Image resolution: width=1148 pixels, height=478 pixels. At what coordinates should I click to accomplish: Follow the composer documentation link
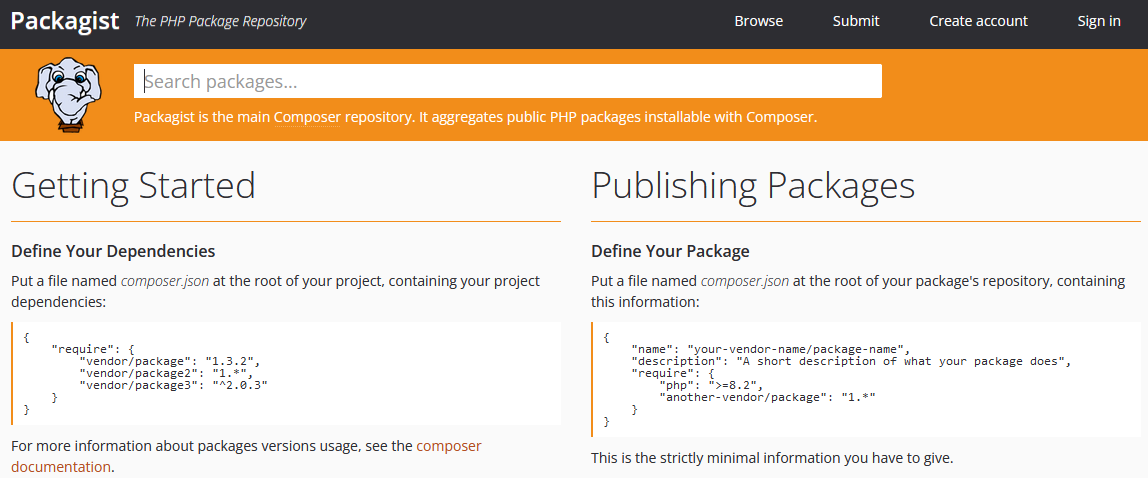pyautogui.click(x=448, y=446)
